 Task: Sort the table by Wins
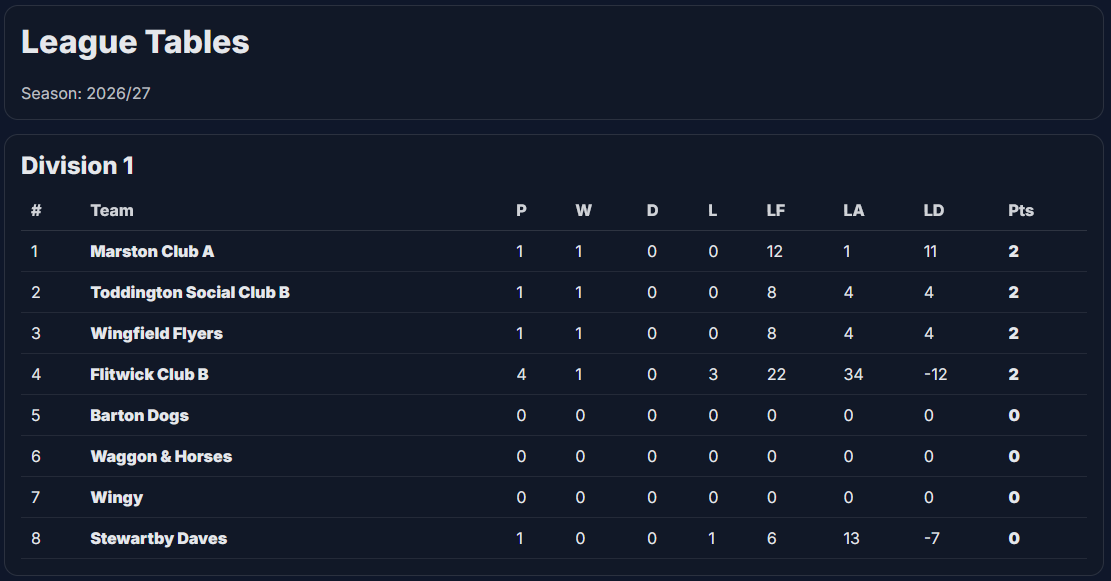[583, 210]
